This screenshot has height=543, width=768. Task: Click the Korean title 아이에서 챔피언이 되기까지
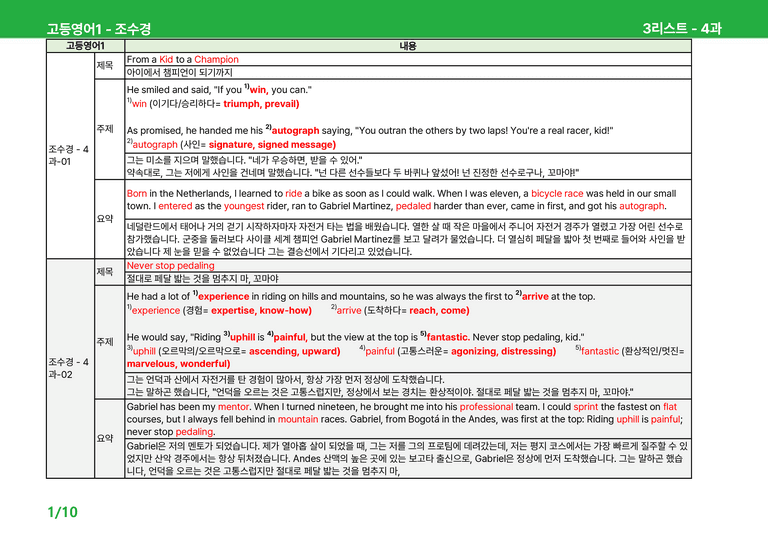(x=180, y=72)
